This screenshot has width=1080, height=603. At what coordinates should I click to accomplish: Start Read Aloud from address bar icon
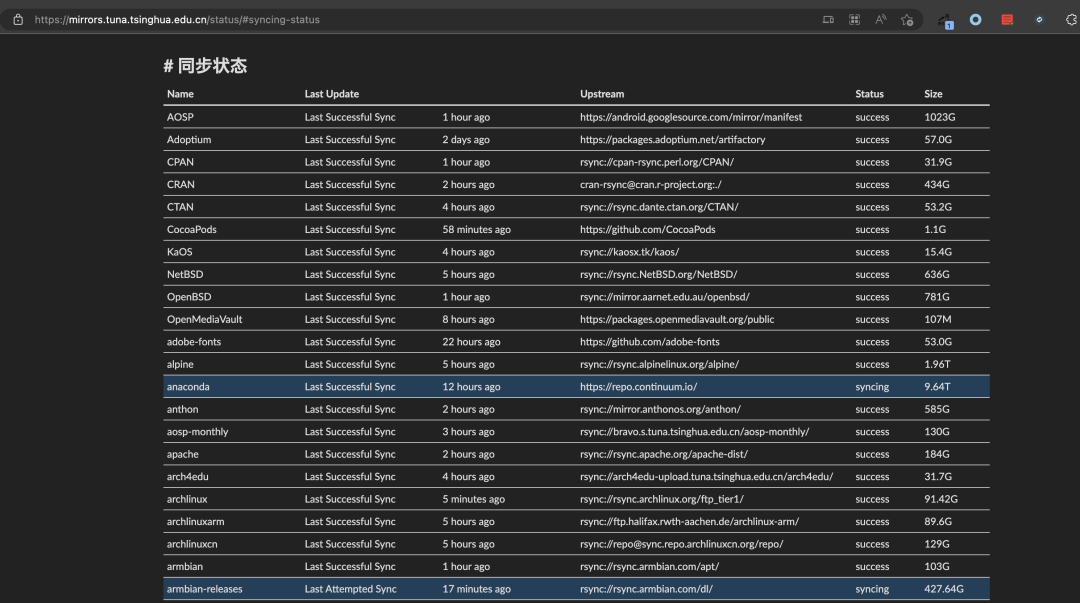(880, 20)
